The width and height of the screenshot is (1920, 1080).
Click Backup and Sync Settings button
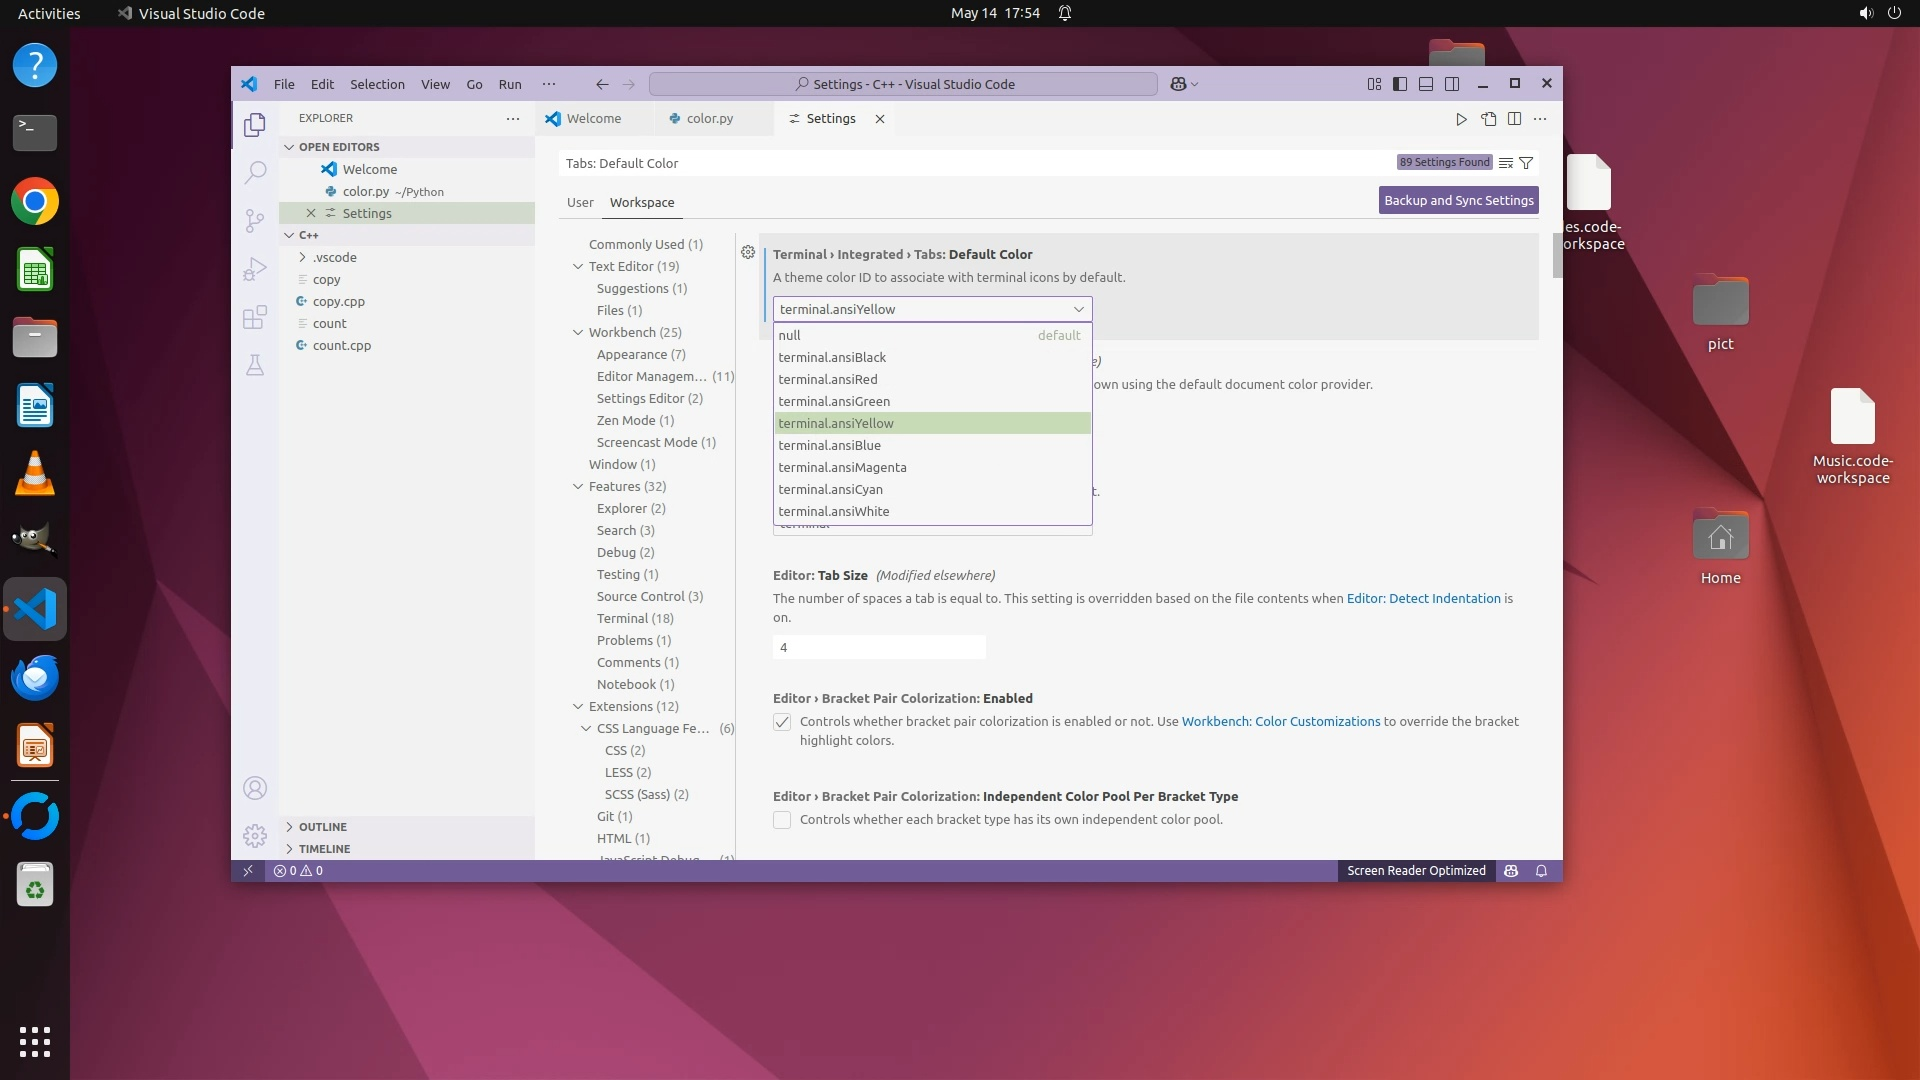[x=1458, y=200]
